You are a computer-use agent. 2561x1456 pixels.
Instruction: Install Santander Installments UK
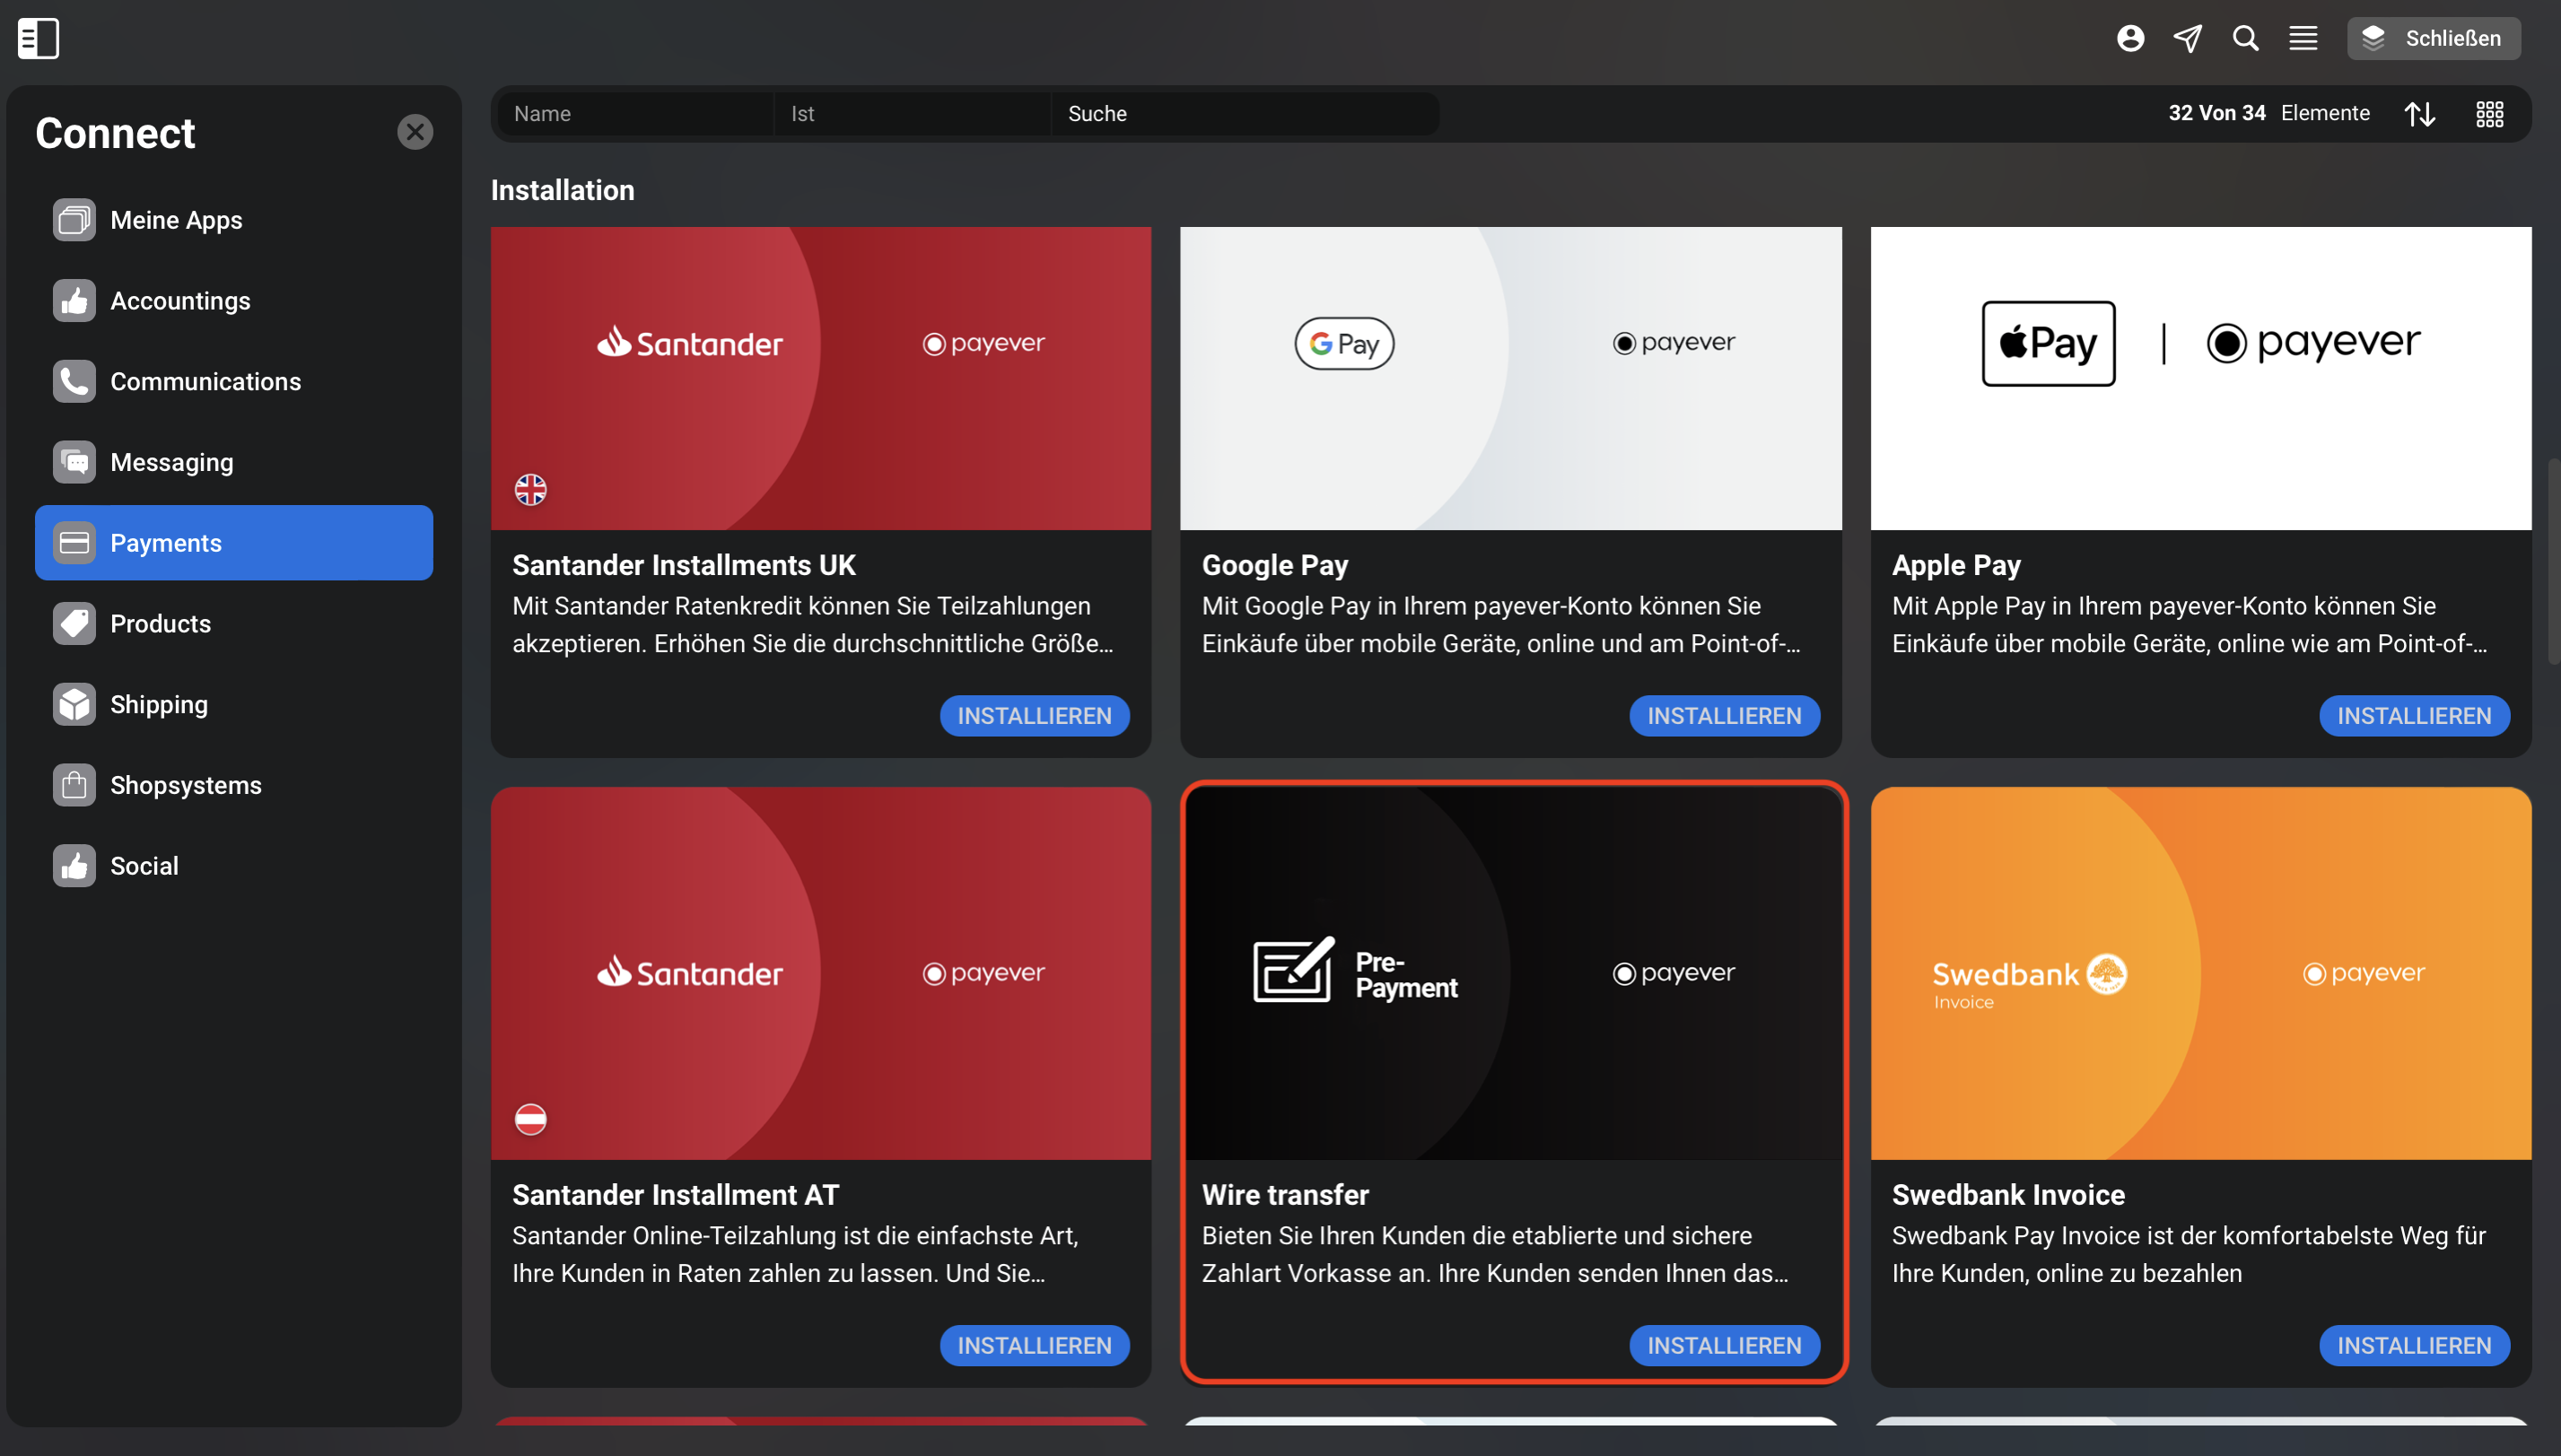pyautogui.click(x=1034, y=716)
